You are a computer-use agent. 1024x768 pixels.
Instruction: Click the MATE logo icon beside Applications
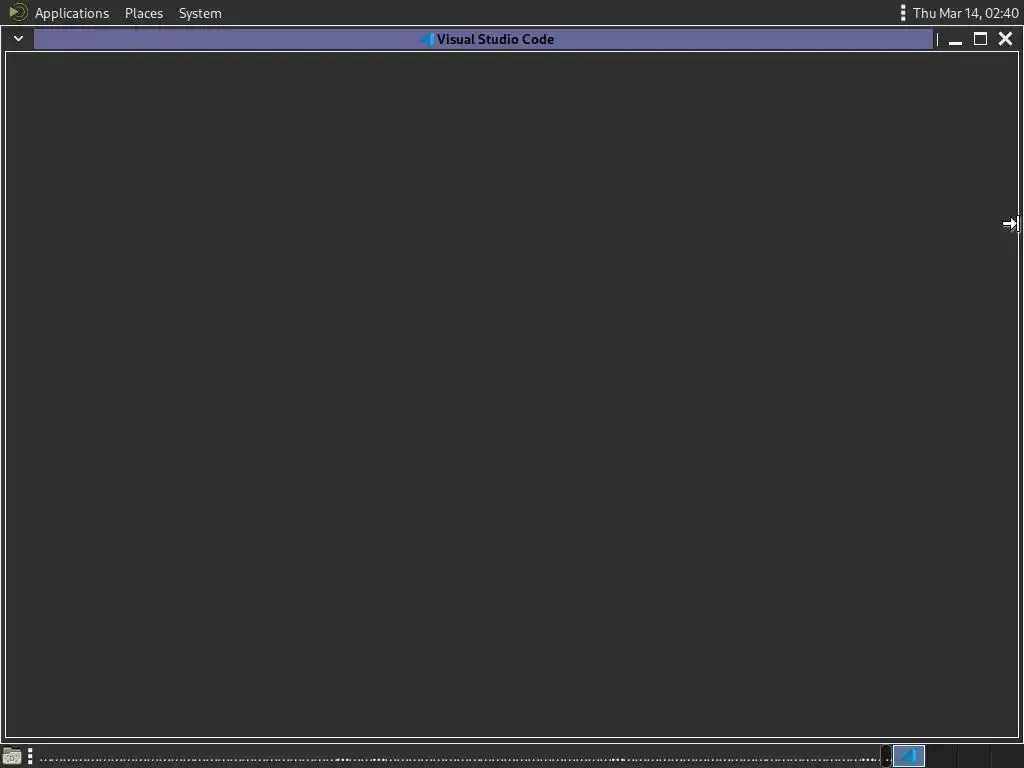tap(18, 12)
